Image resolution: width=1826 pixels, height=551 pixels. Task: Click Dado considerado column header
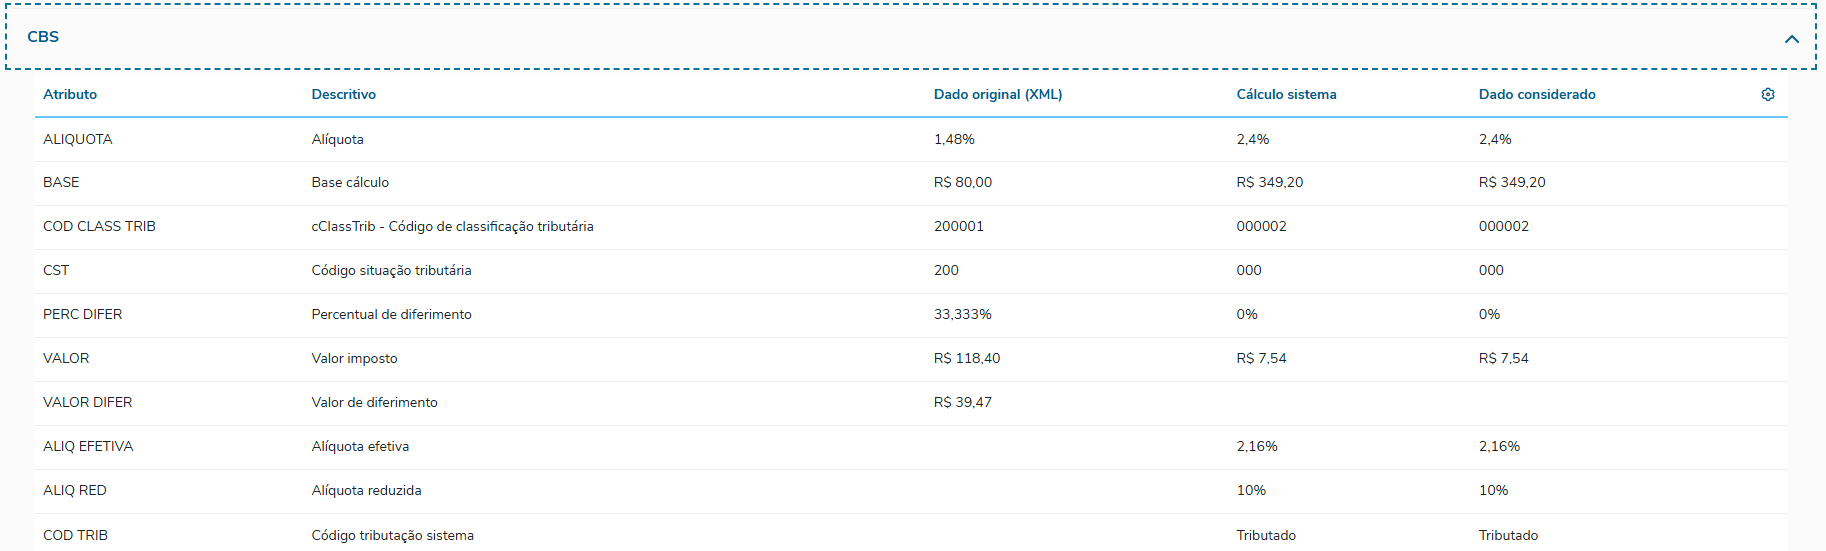[x=1536, y=94]
